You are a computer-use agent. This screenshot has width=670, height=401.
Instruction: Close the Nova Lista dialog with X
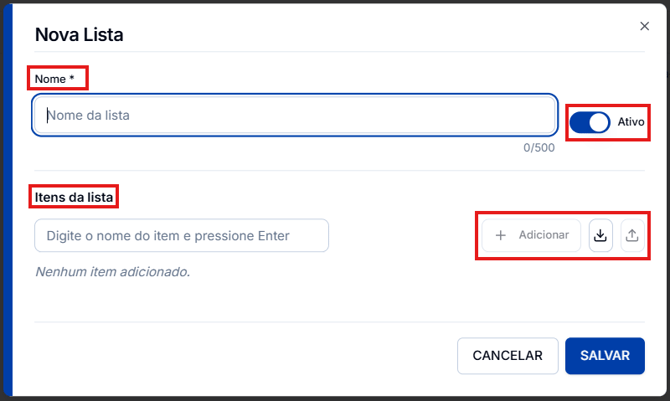tap(644, 26)
